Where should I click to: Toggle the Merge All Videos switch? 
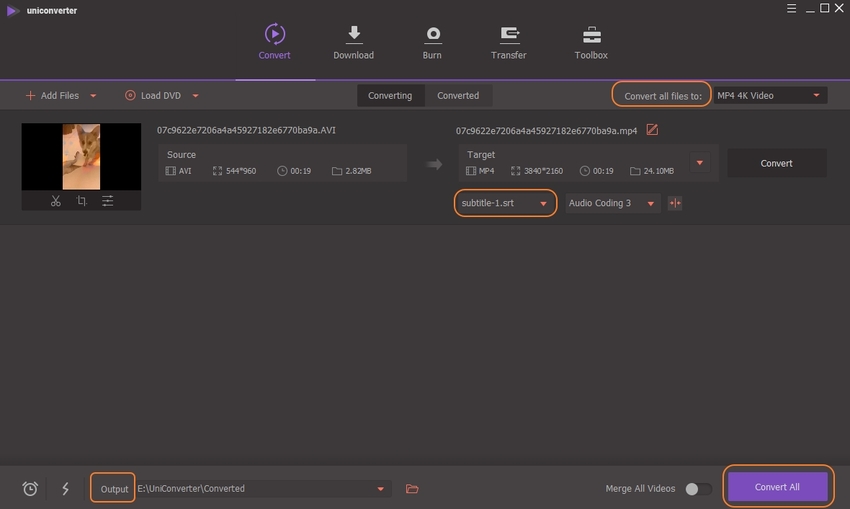698,488
